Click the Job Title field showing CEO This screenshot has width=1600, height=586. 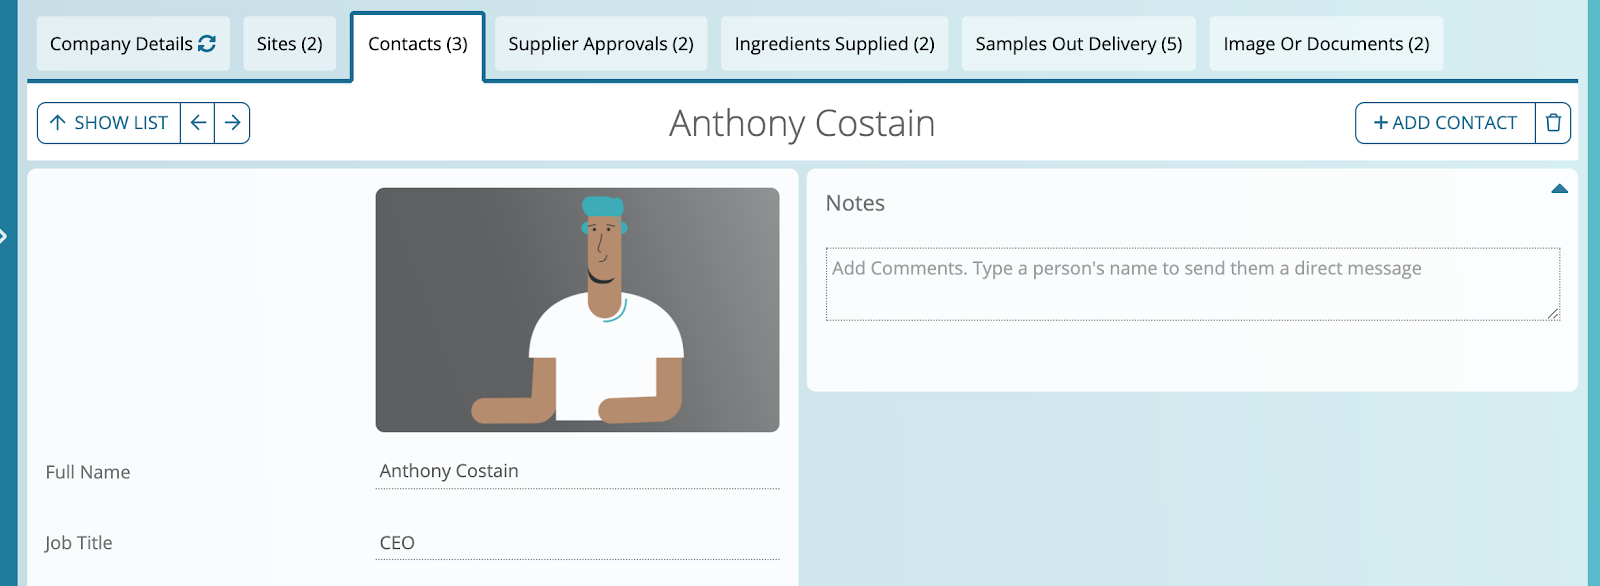[577, 543]
